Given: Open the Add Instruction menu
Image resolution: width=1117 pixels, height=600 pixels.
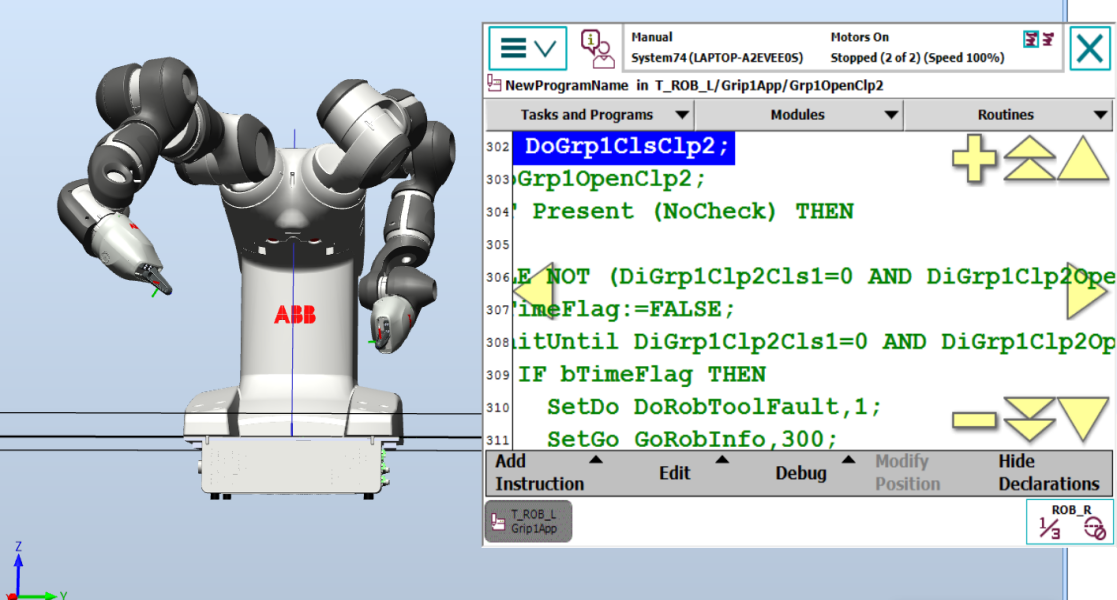Looking at the screenshot, I should tap(549, 472).
